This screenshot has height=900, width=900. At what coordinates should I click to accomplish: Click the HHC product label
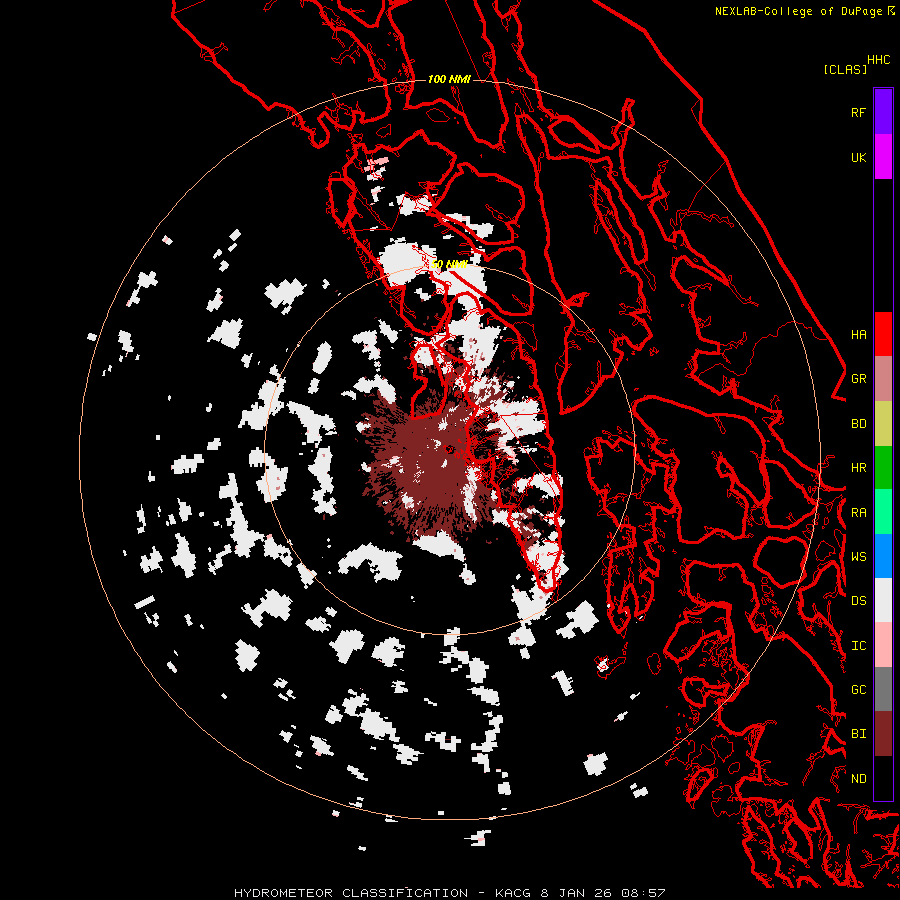coord(879,60)
